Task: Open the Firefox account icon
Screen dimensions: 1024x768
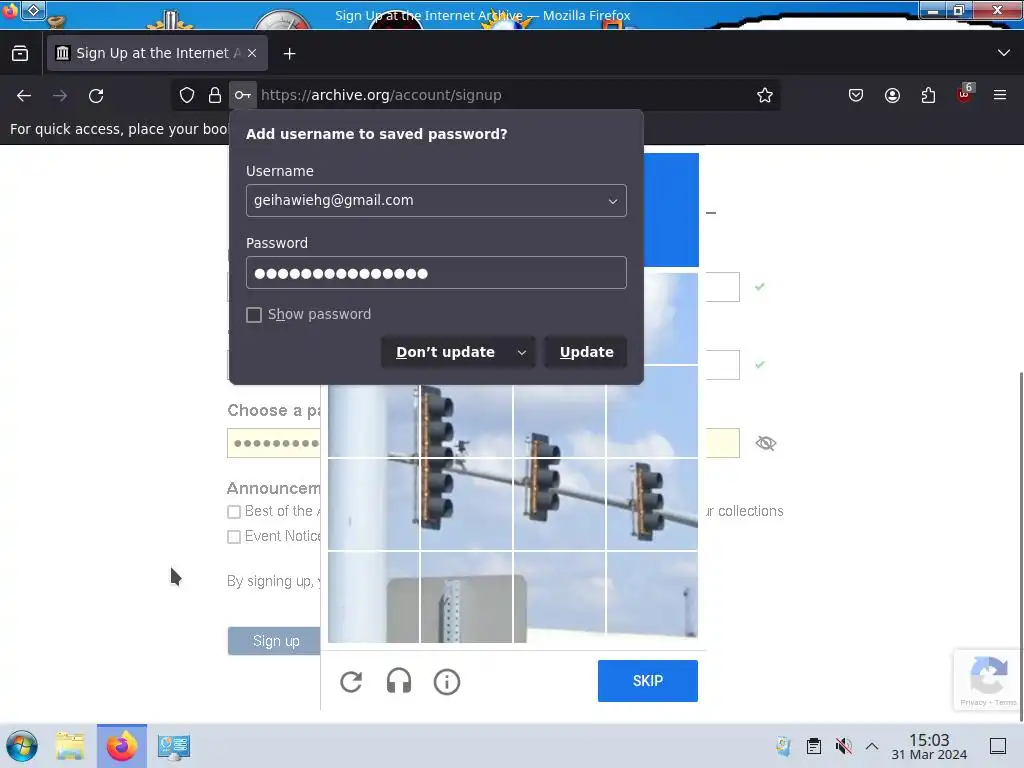Action: point(892,95)
